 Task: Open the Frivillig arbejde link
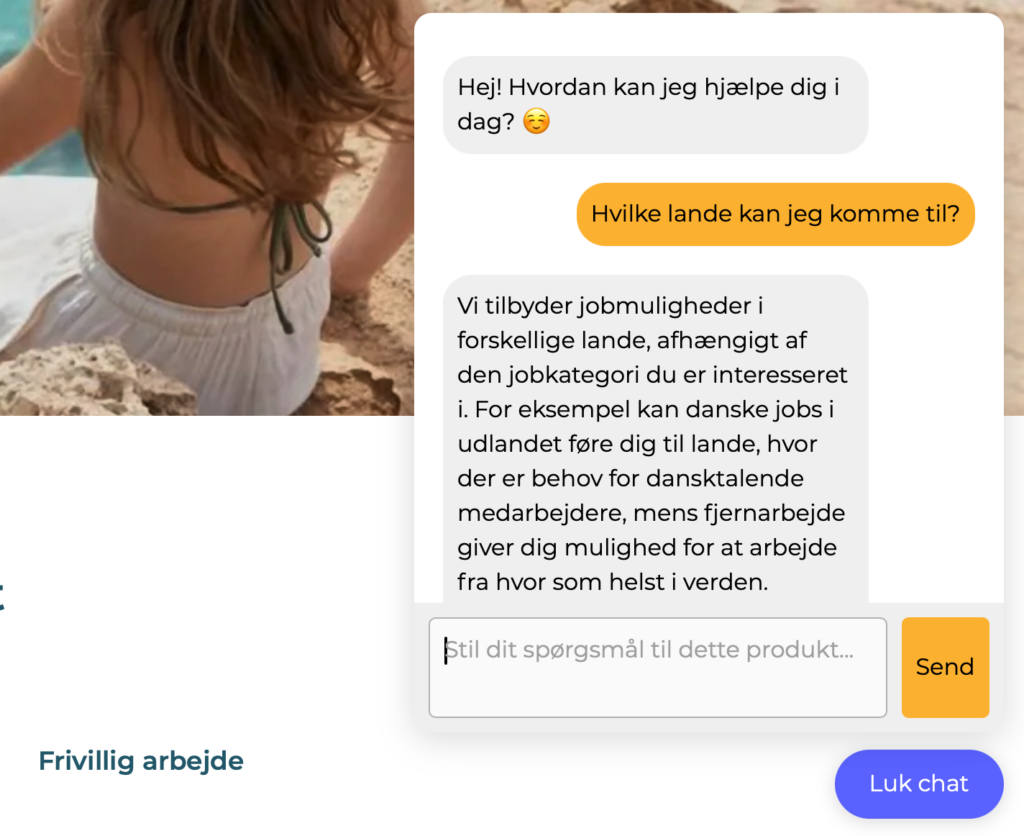click(141, 761)
